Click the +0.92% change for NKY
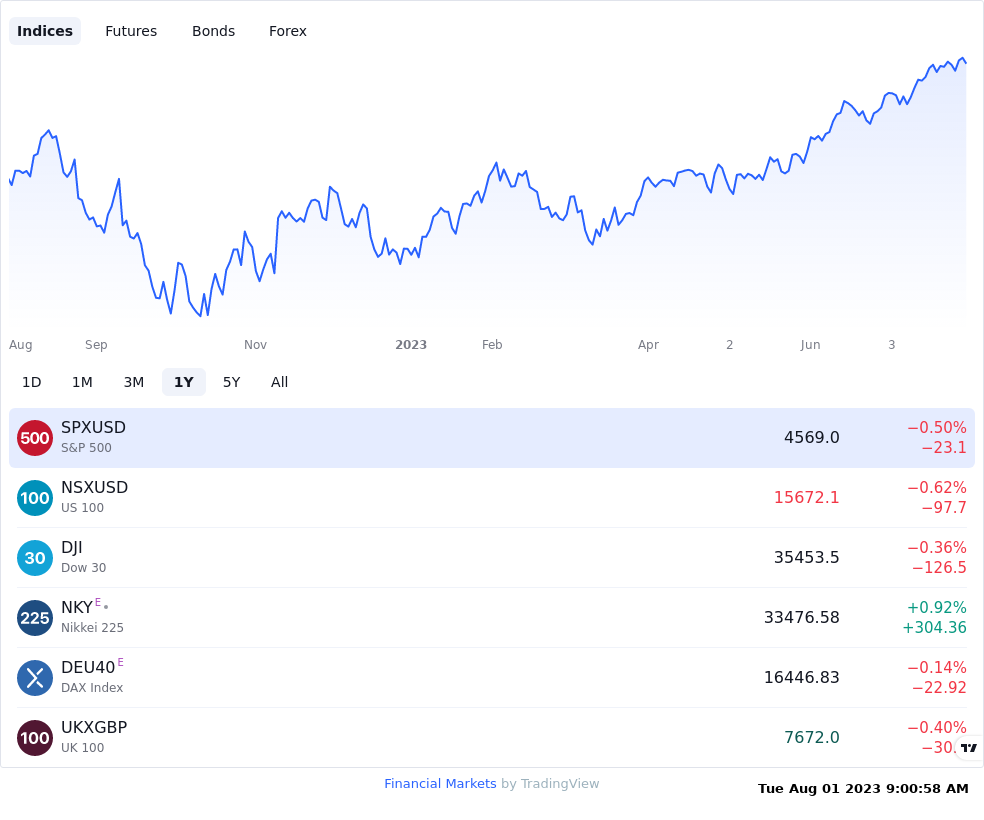Viewport: 984px width, 820px height. point(937,607)
